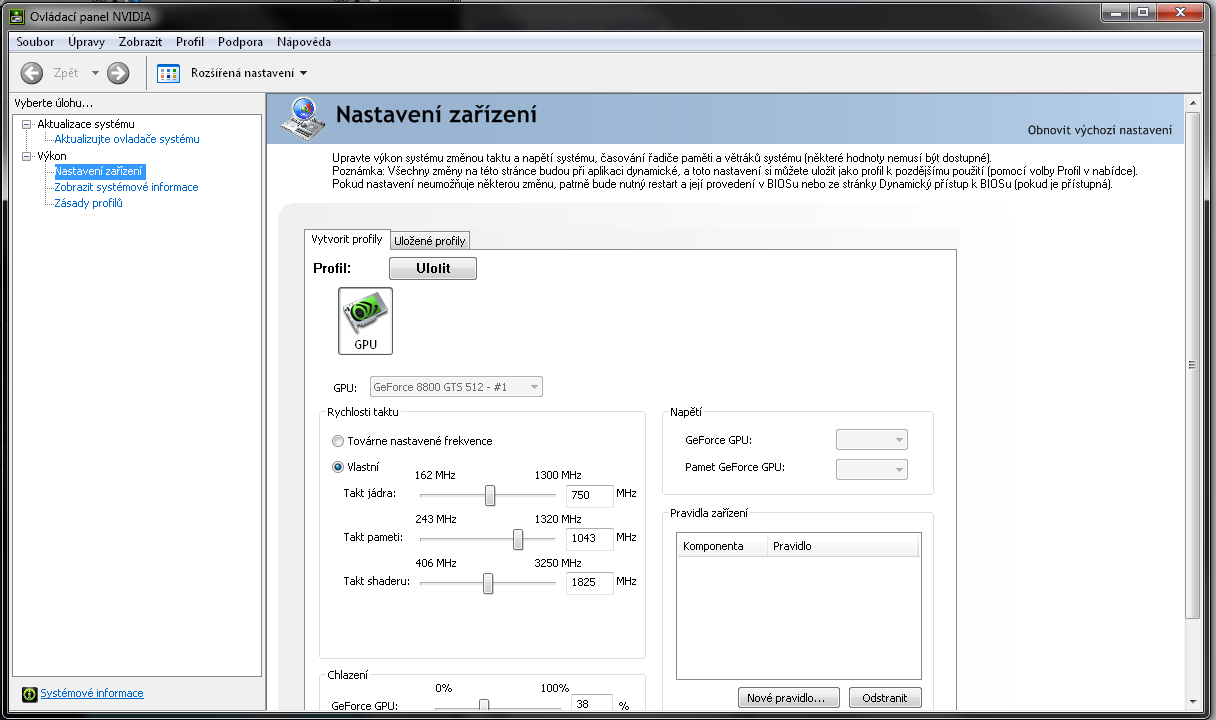The height and width of the screenshot is (720, 1216).
Task: Select Továrne nastavené frekvence radio button
Action: pyautogui.click(x=338, y=441)
